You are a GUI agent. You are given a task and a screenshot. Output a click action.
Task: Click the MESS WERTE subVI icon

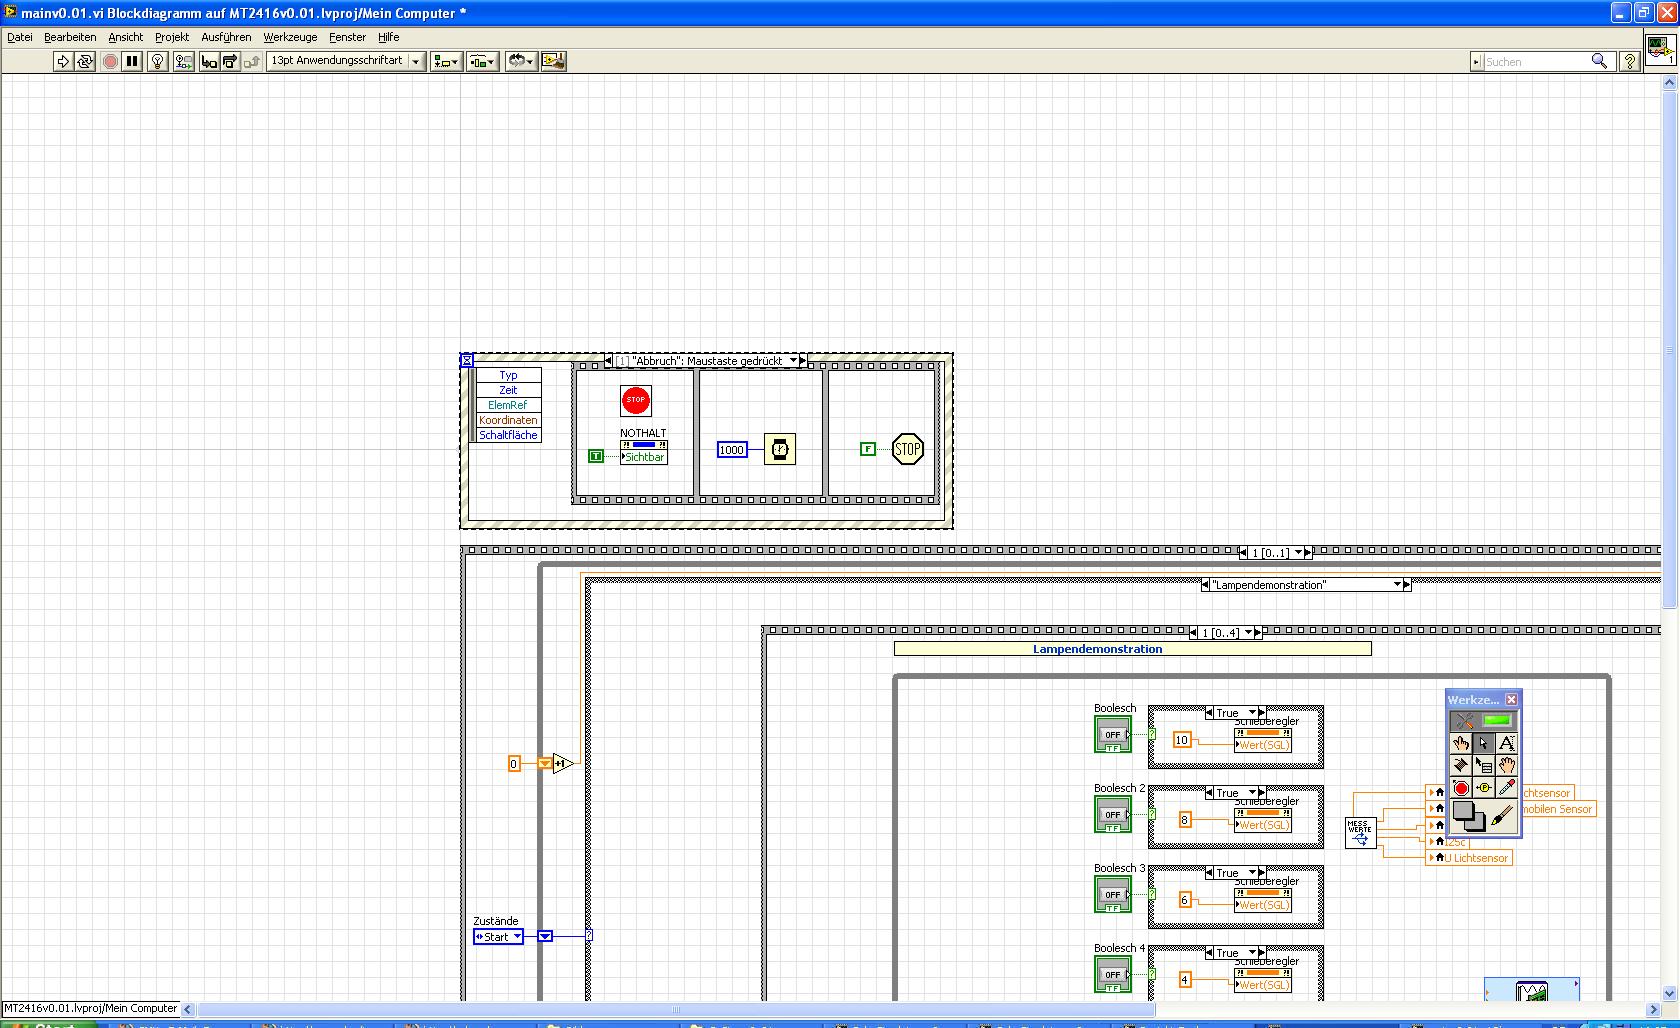pyautogui.click(x=1361, y=833)
